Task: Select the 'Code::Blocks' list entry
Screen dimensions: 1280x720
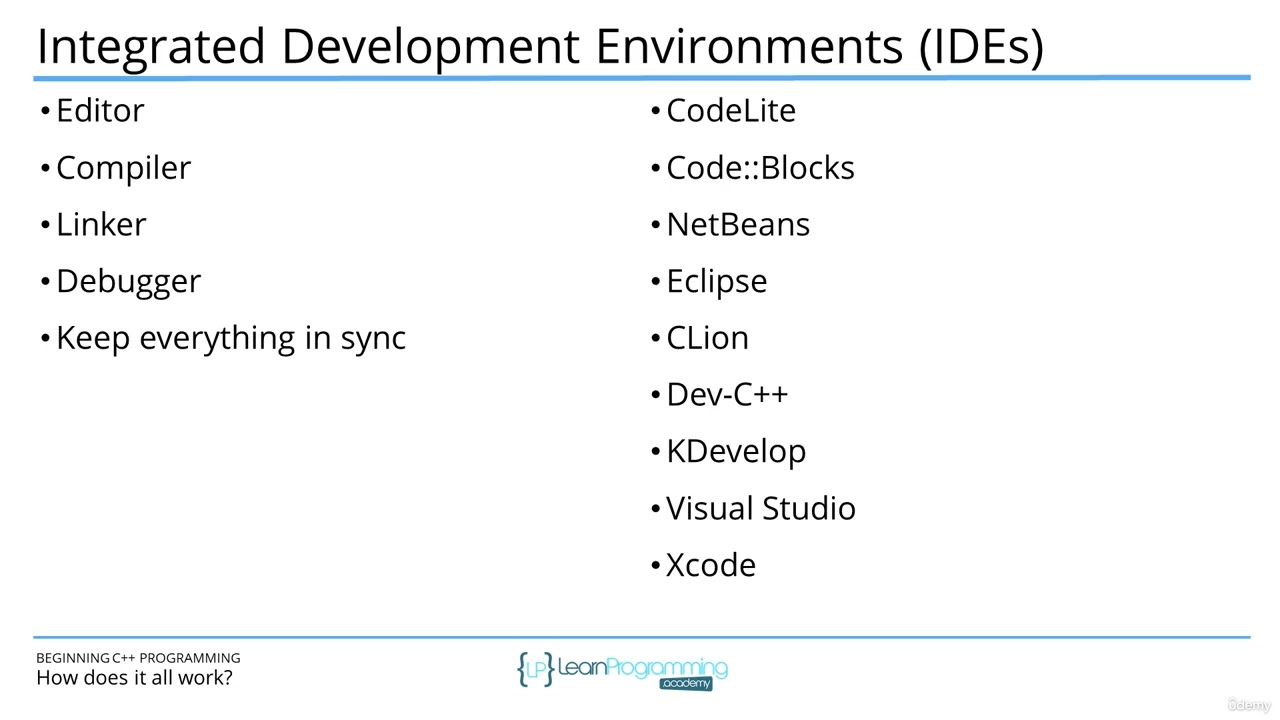Action: tap(760, 167)
